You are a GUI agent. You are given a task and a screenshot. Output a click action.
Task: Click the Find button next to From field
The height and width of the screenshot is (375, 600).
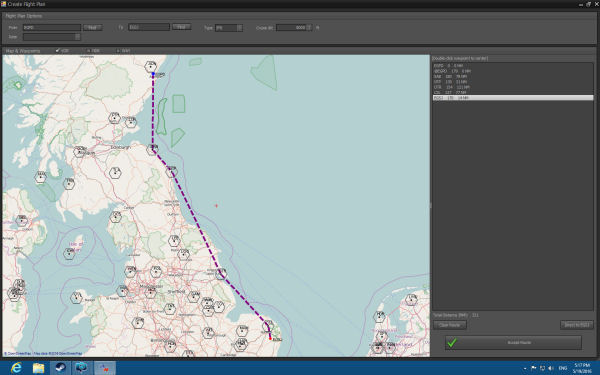93,28
